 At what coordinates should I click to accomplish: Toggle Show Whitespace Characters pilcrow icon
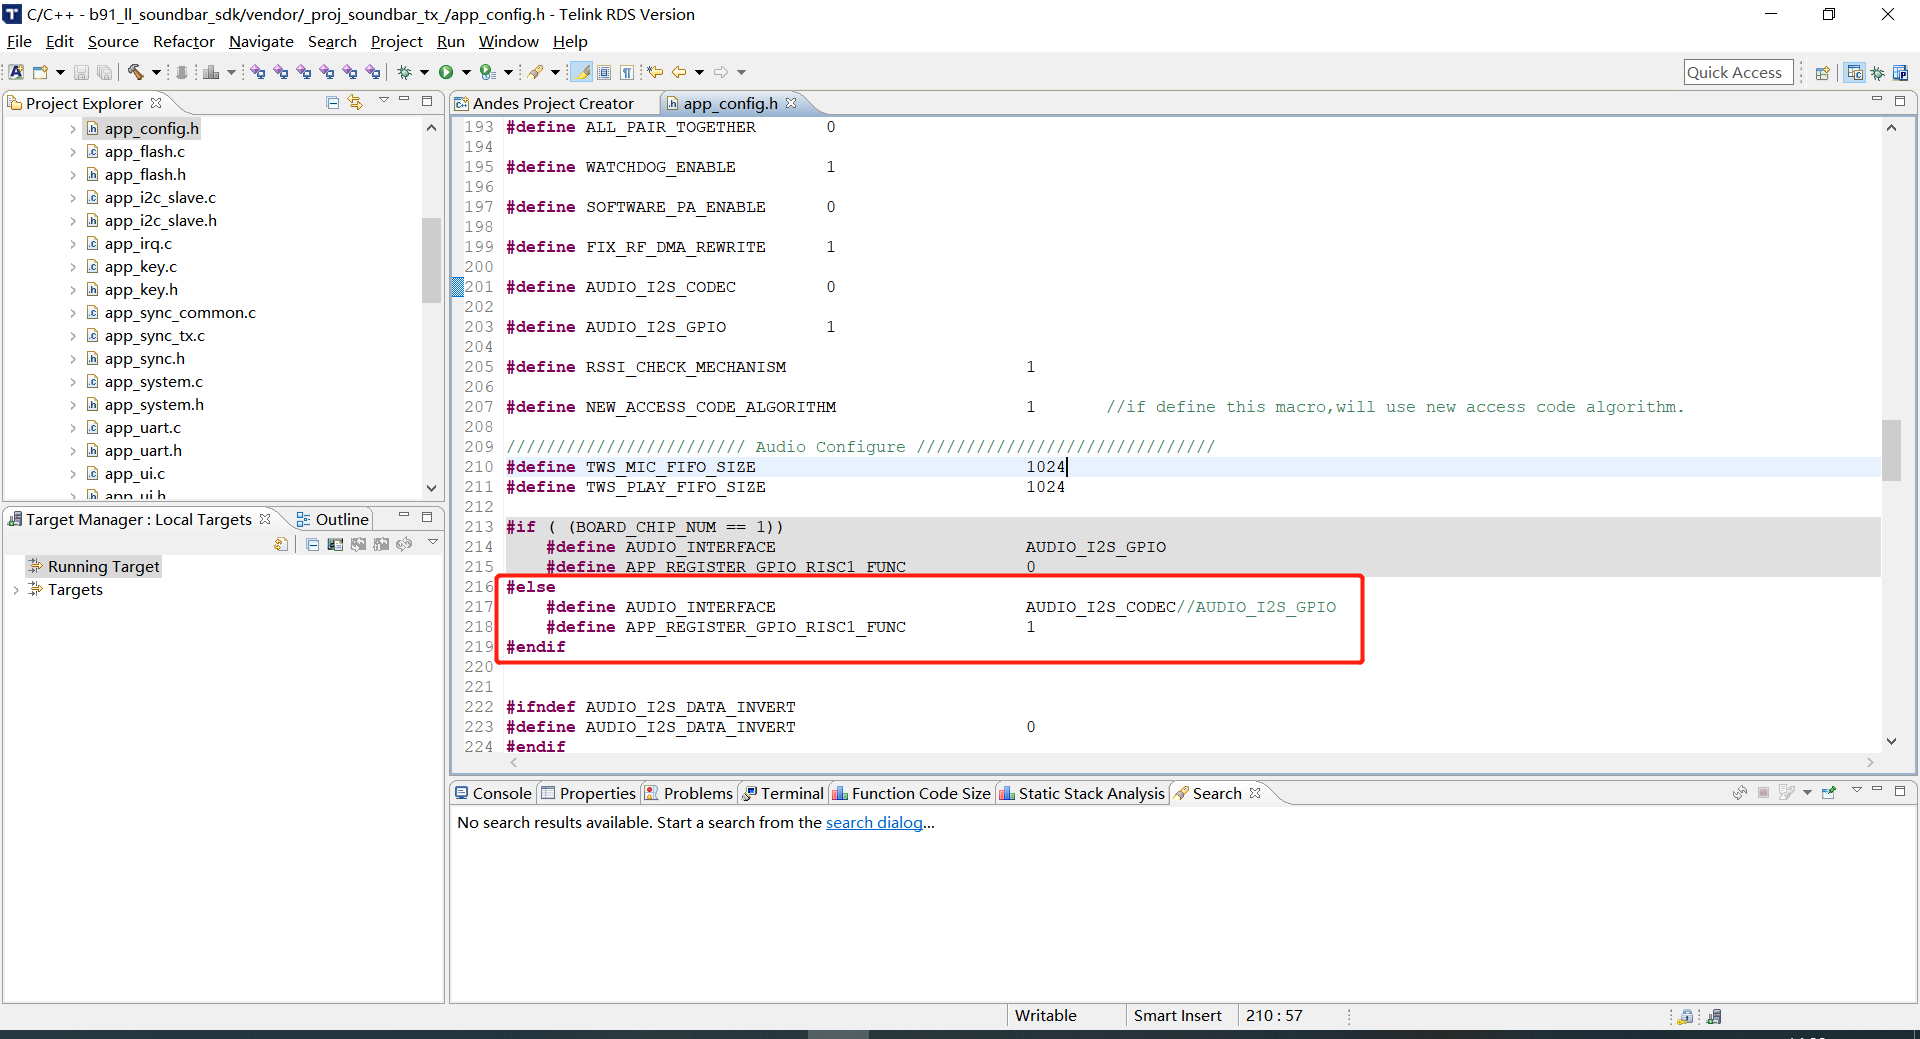(x=627, y=72)
